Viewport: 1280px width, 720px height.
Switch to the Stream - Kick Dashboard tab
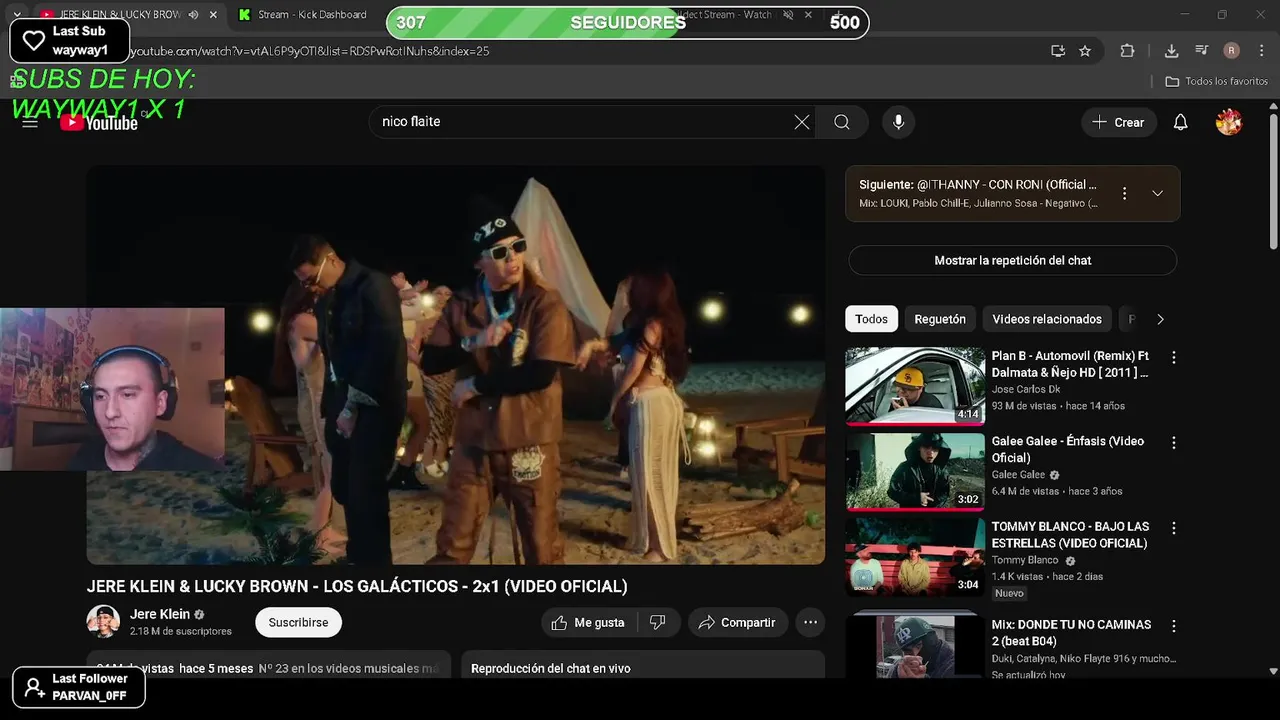303,15
